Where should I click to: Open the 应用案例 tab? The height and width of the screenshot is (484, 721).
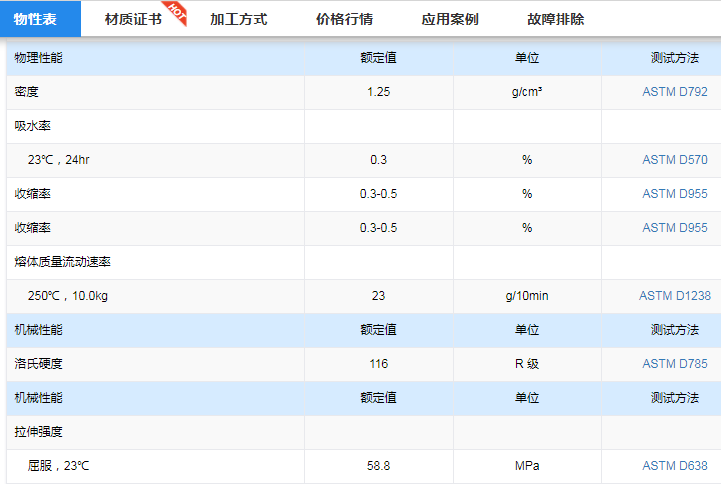(x=450, y=19)
